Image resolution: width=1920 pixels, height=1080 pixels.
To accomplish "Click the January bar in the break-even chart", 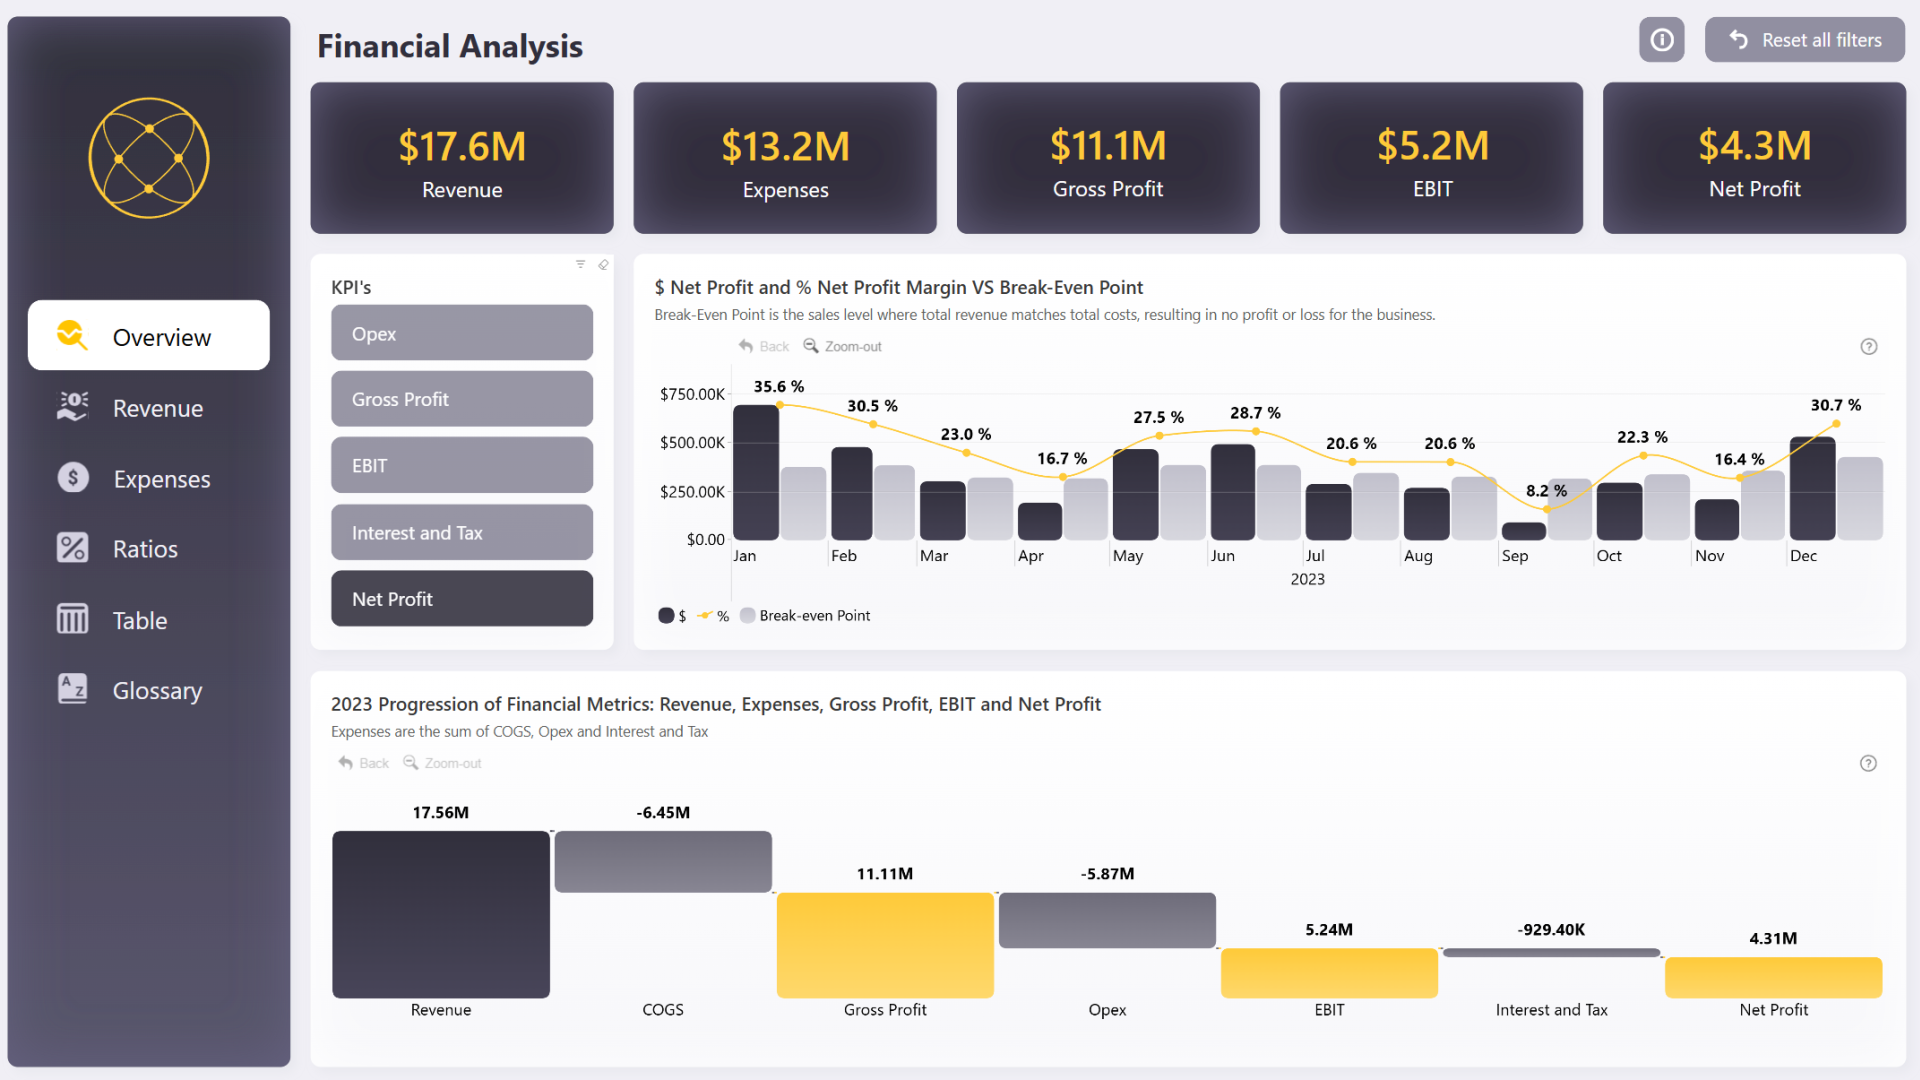I will (756, 470).
